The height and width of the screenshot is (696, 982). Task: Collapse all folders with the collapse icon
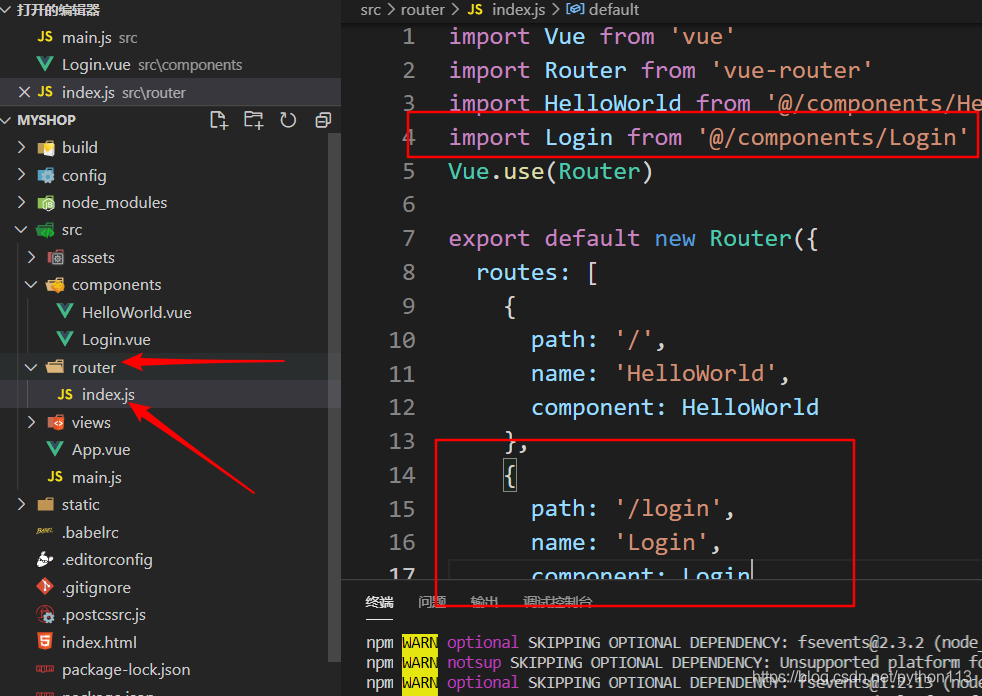pos(323,120)
